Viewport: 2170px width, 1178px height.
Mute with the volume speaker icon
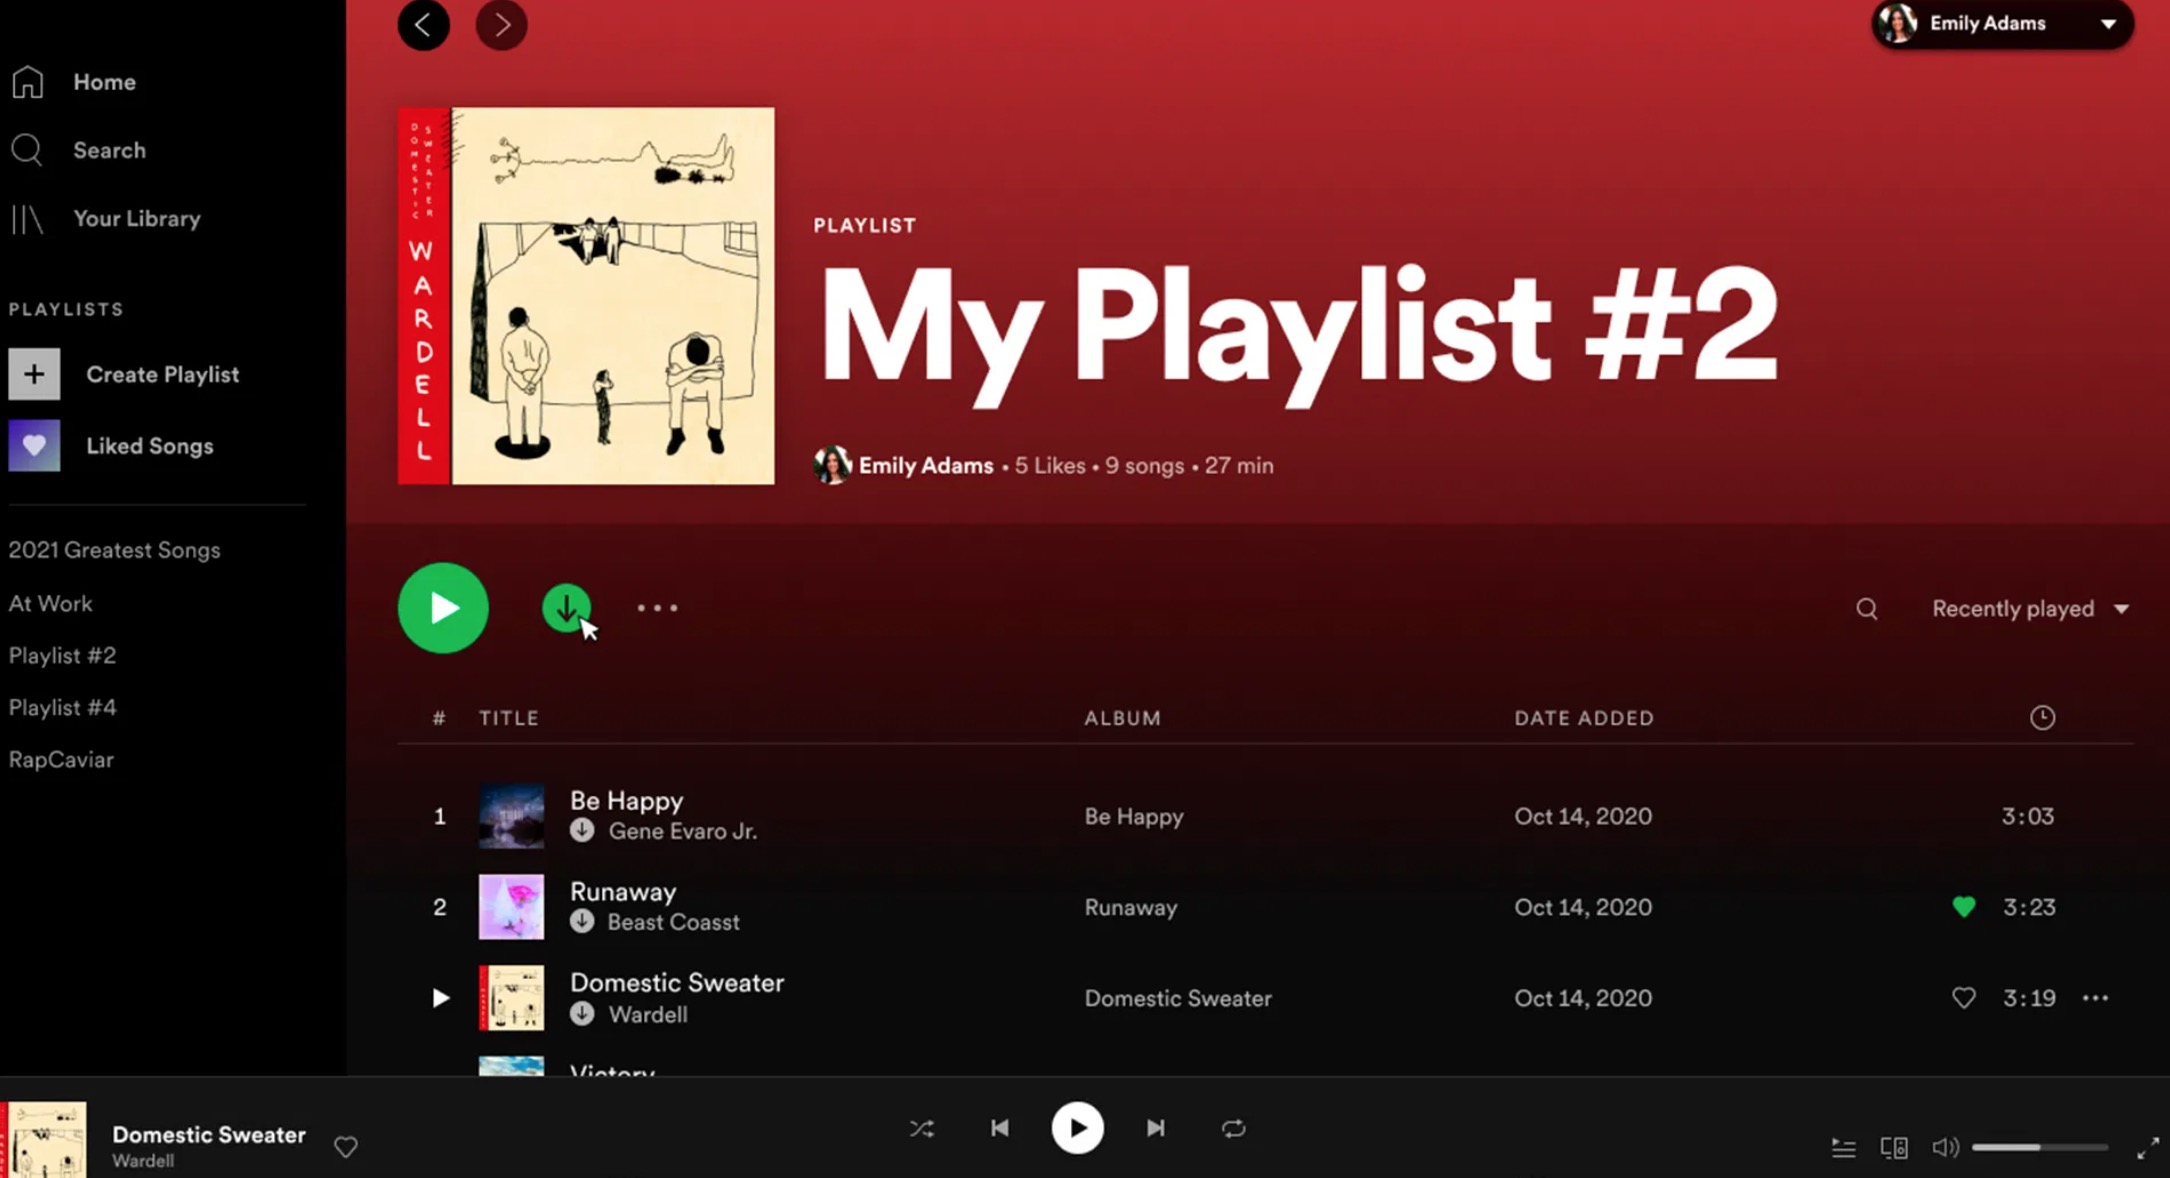click(1945, 1148)
